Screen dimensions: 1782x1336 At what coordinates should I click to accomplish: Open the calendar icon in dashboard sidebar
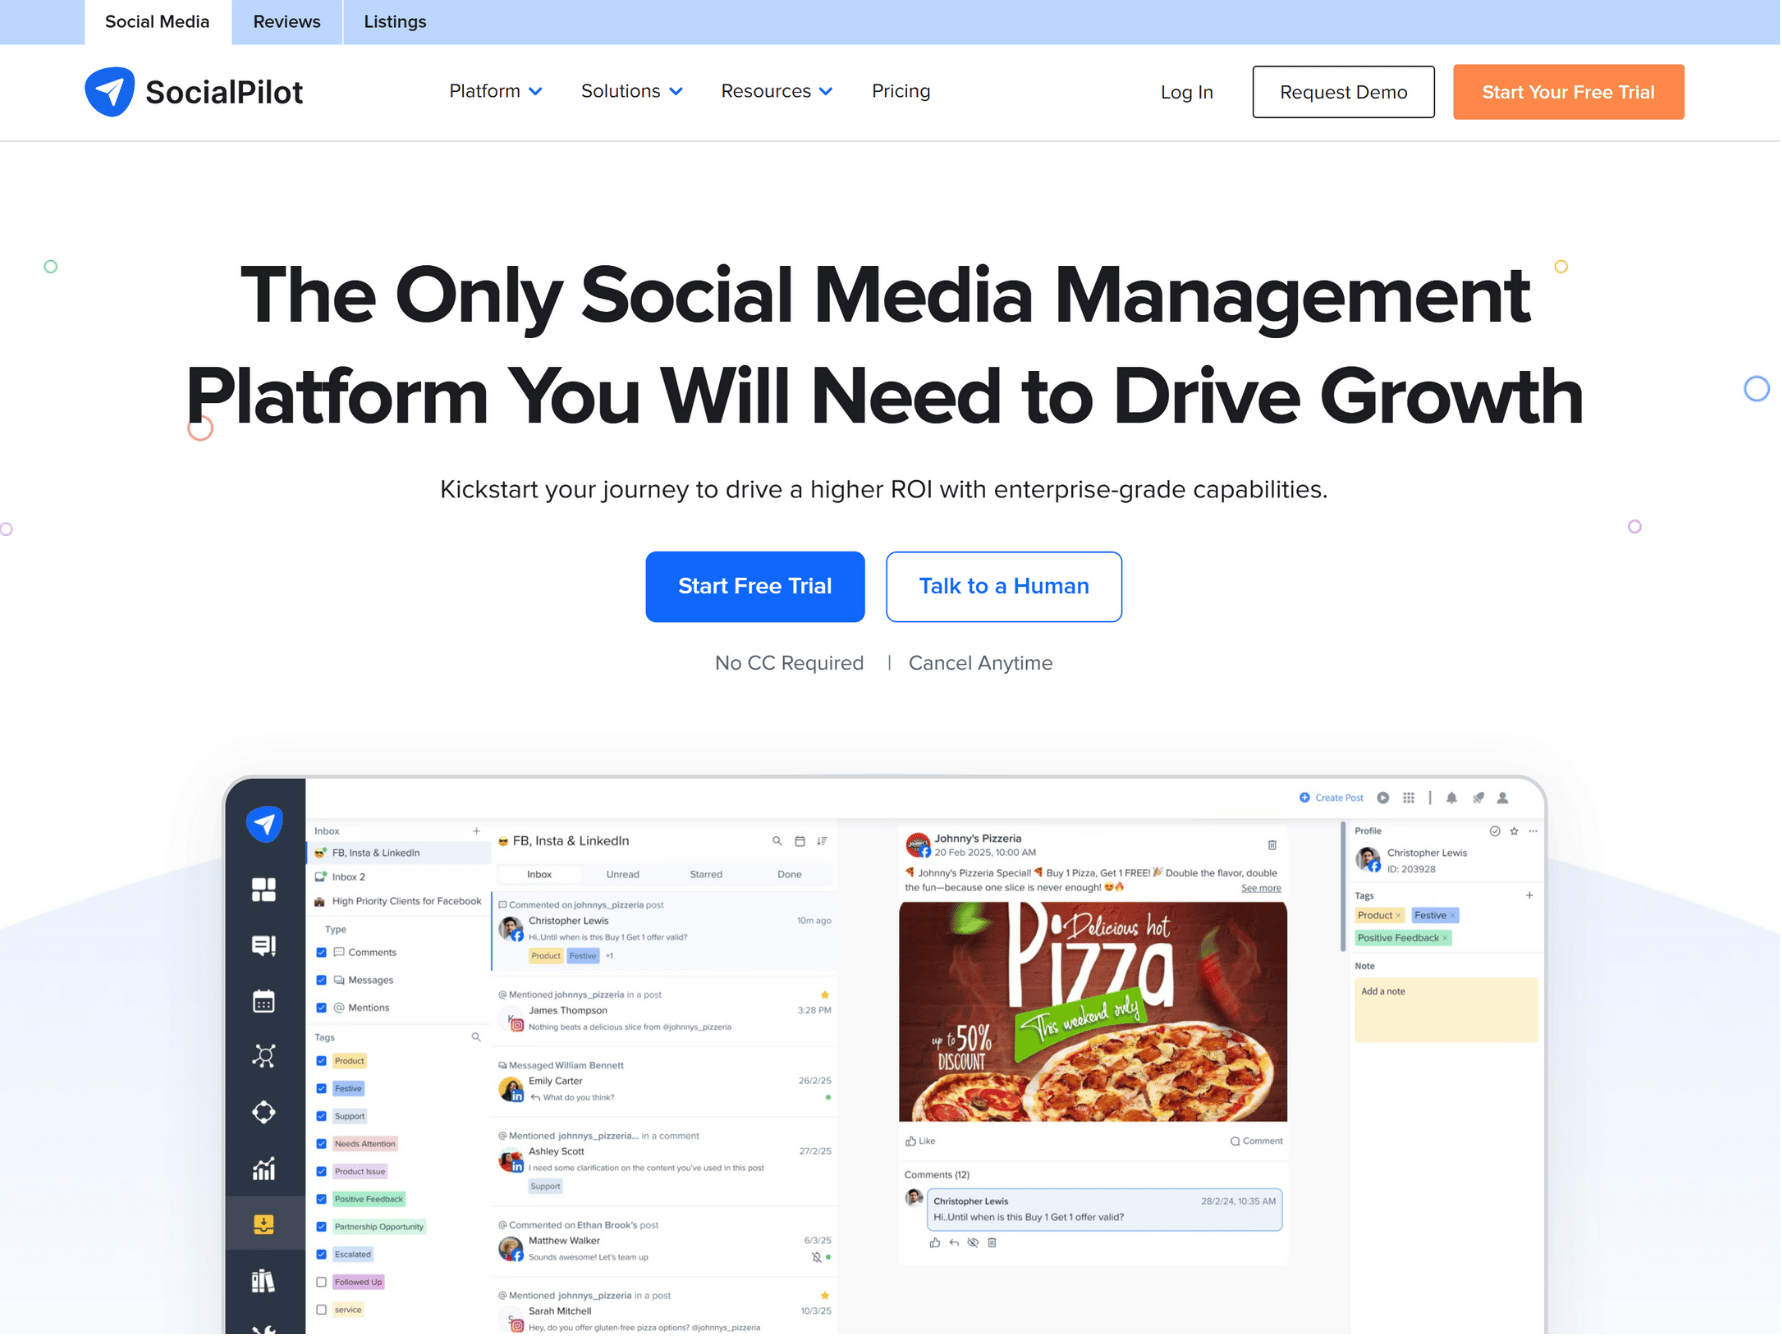(264, 1002)
